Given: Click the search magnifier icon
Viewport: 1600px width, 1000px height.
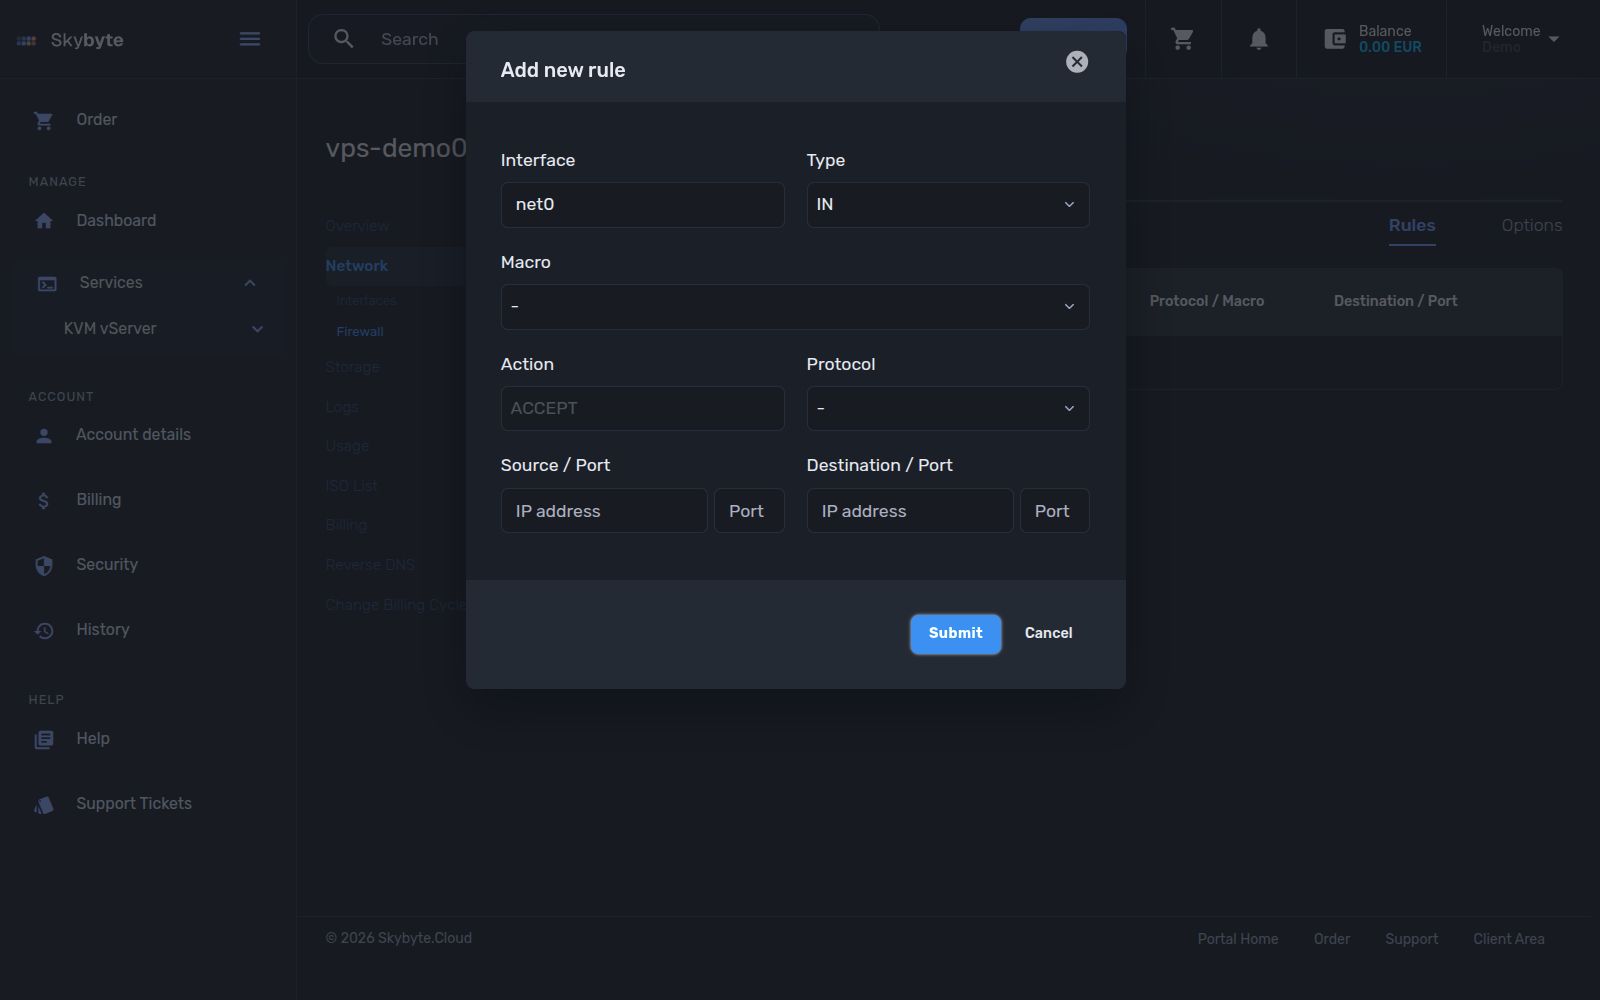Looking at the screenshot, I should pos(344,39).
